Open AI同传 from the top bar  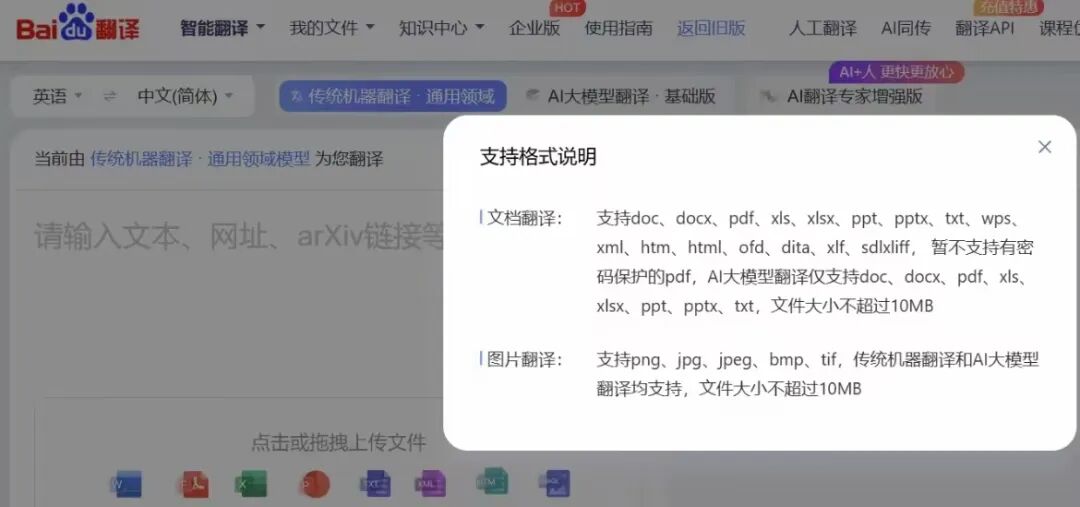(906, 28)
